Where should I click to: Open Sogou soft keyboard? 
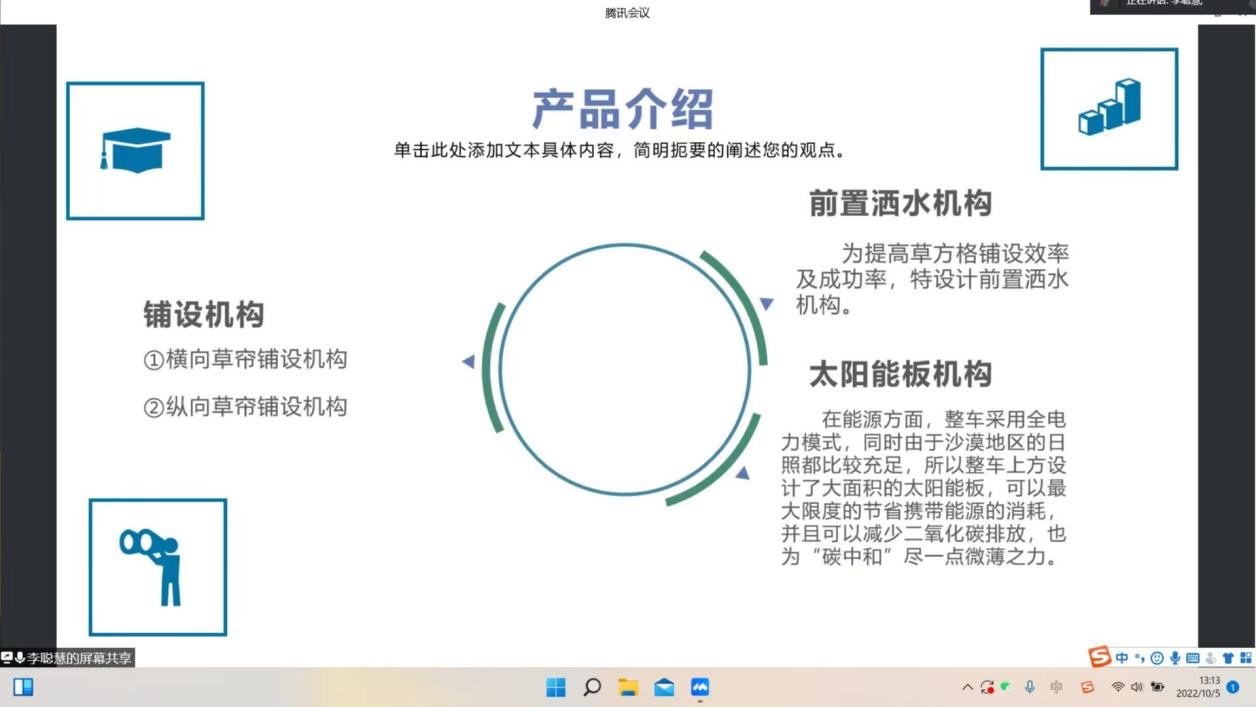tap(1193, 658)
